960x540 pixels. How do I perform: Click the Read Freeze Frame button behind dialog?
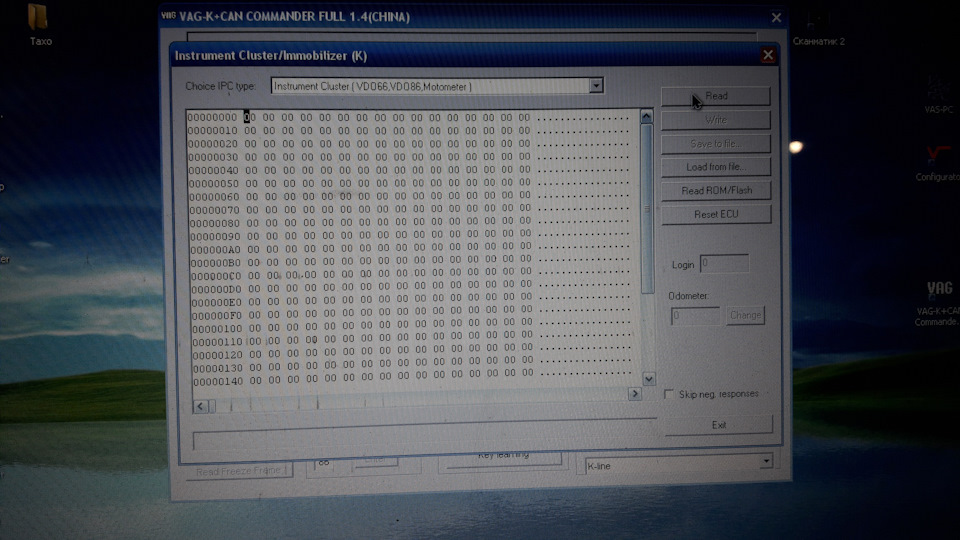[x=239, y=471]
